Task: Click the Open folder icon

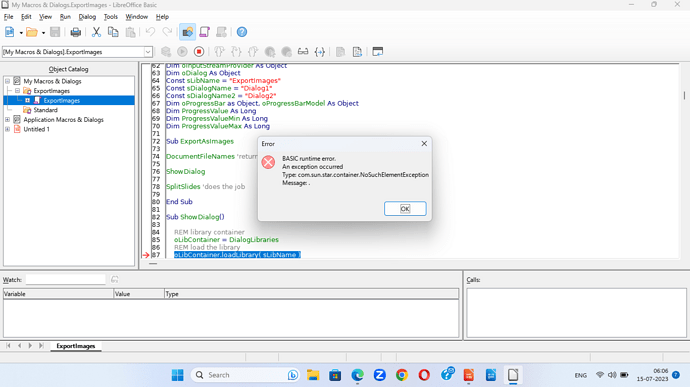Action: (x=31, y=32)
